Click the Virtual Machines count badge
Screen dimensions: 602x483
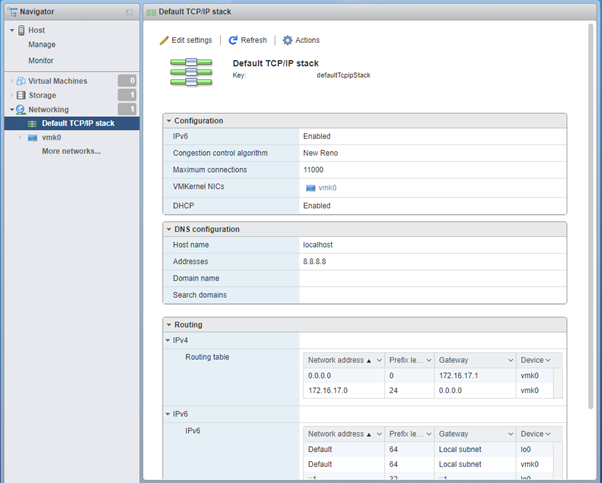click(127, 81)
